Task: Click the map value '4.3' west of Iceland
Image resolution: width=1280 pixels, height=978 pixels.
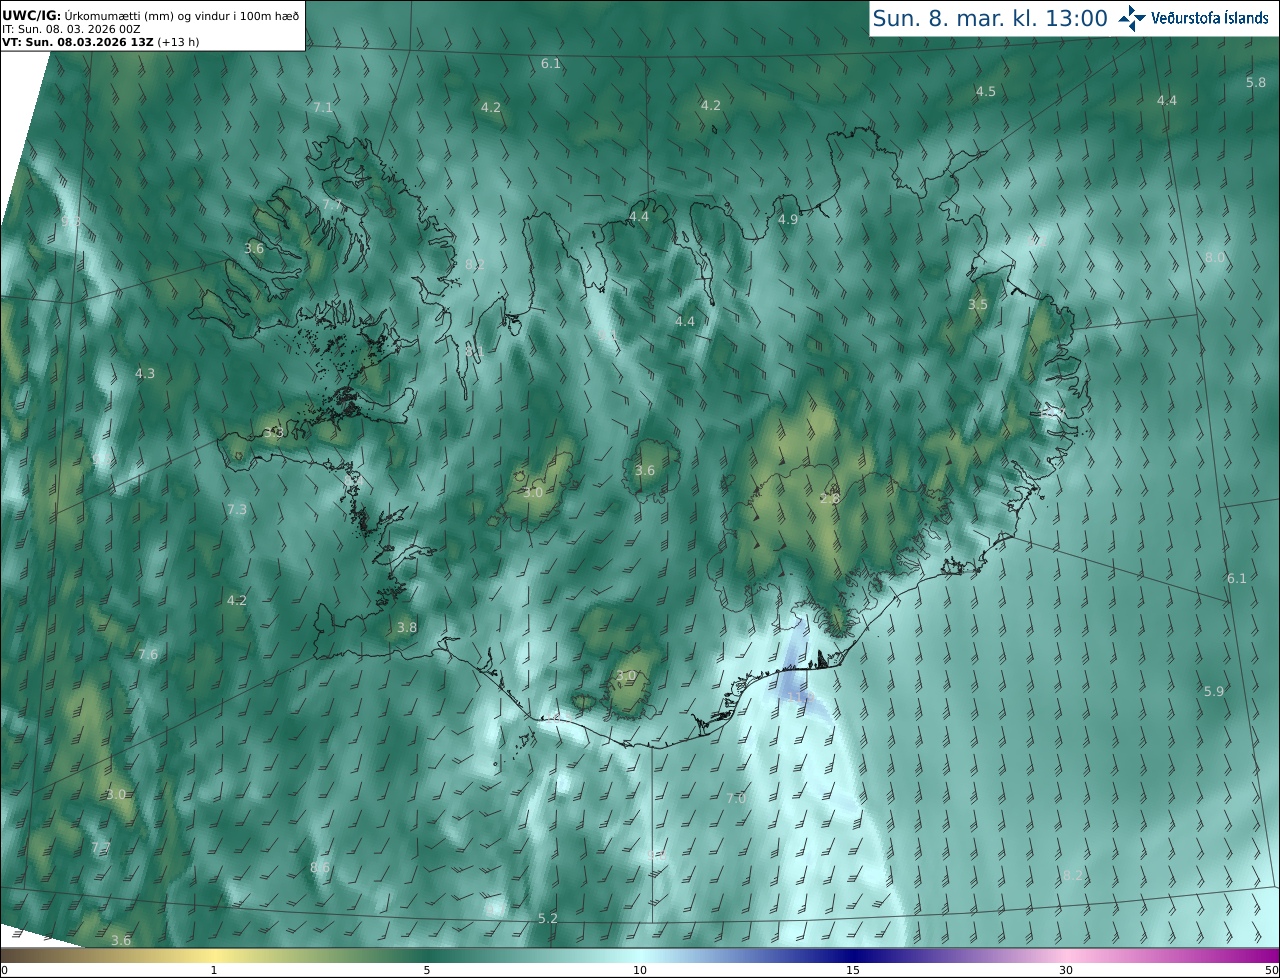Action: [145, 373]
